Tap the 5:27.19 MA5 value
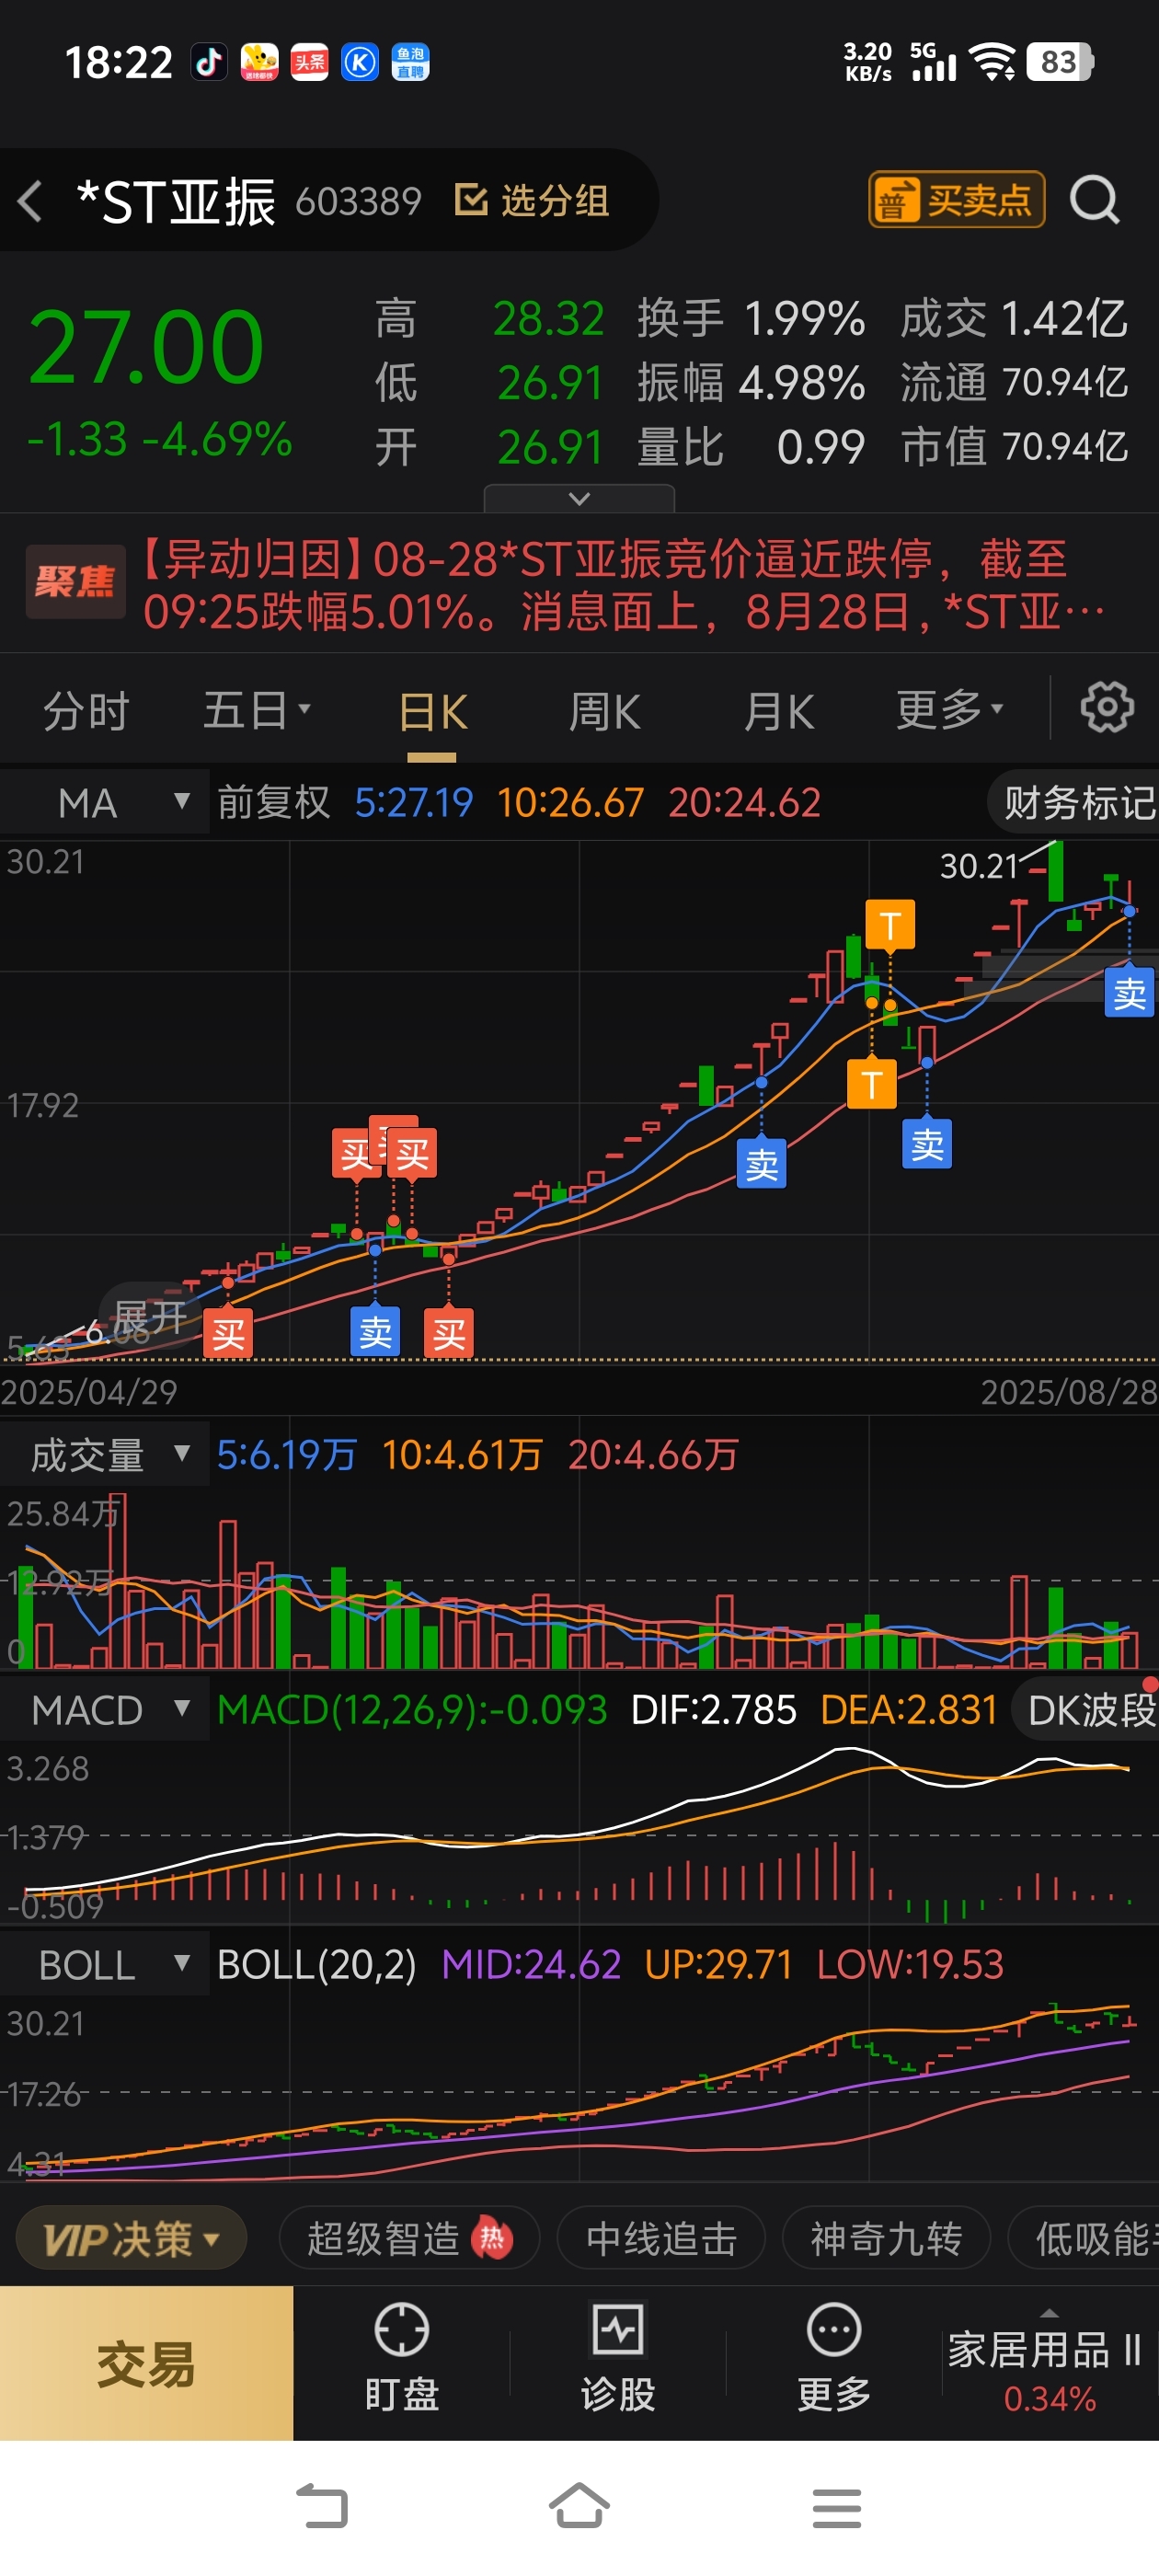1159x2576 pixels. click(x=413, y=802)
